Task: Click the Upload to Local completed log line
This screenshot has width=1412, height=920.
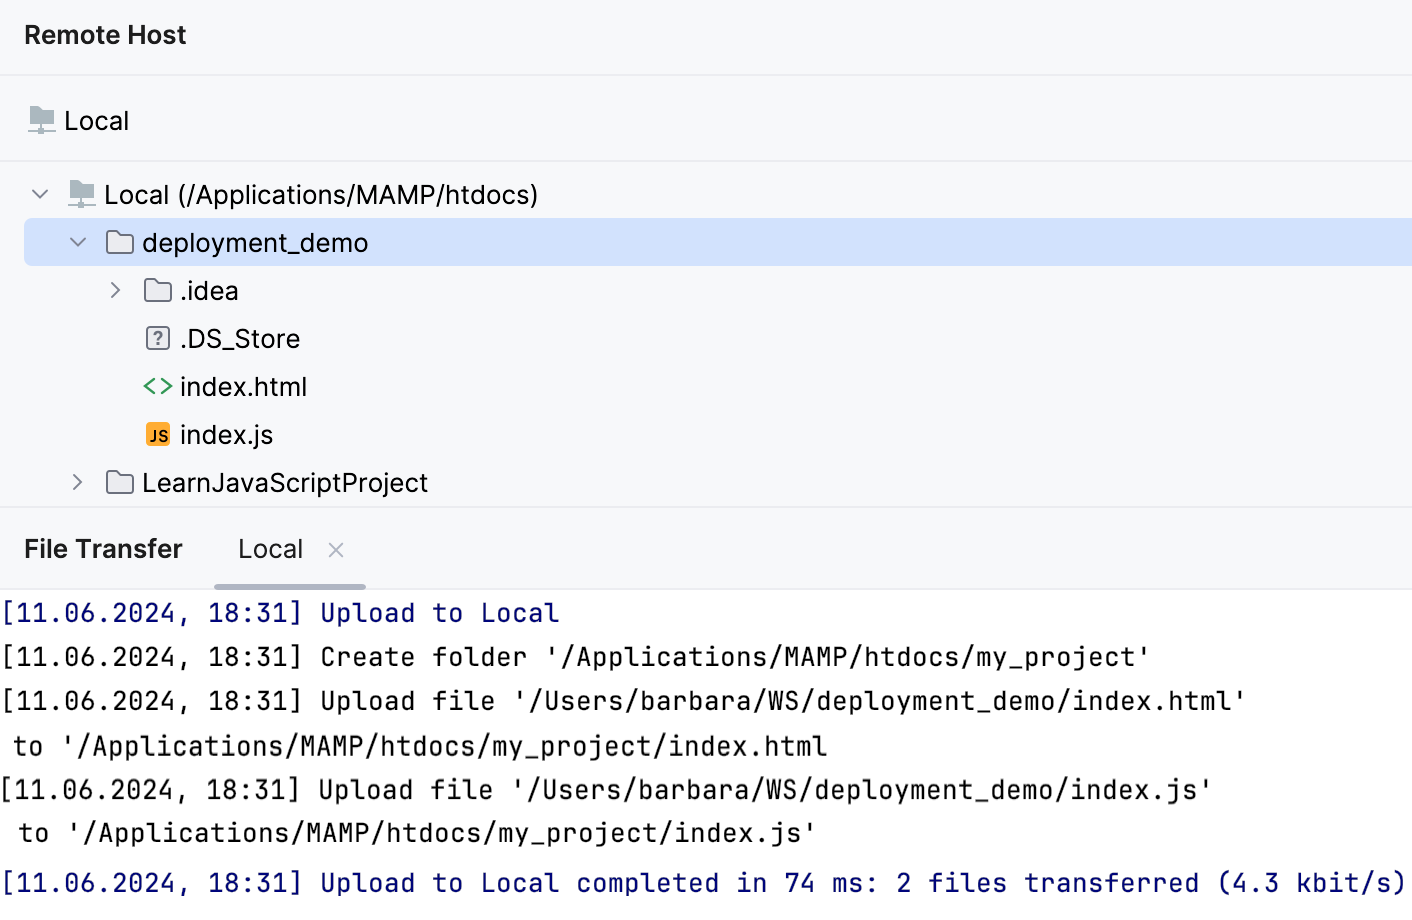Action: click(704, 883)
